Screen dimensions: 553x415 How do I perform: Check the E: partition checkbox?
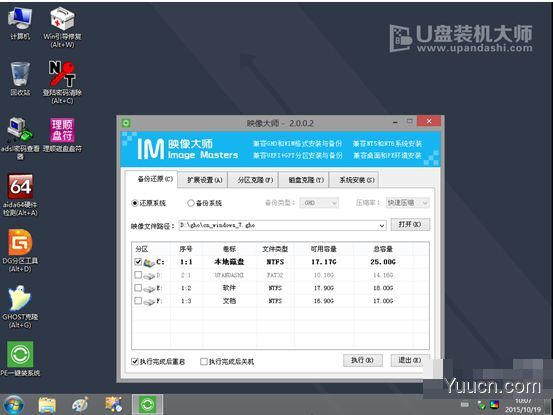(x=138, y=288)
